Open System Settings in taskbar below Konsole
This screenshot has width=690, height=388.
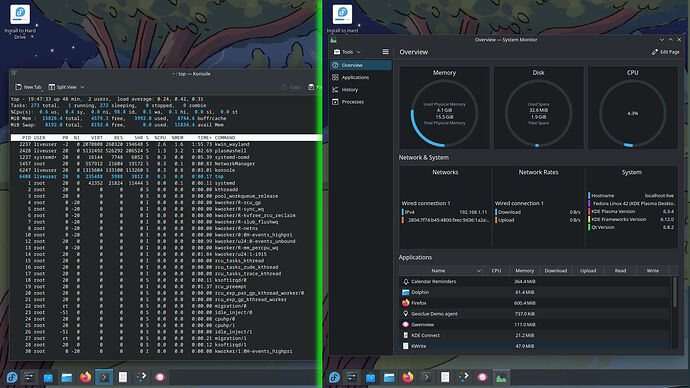29,377
